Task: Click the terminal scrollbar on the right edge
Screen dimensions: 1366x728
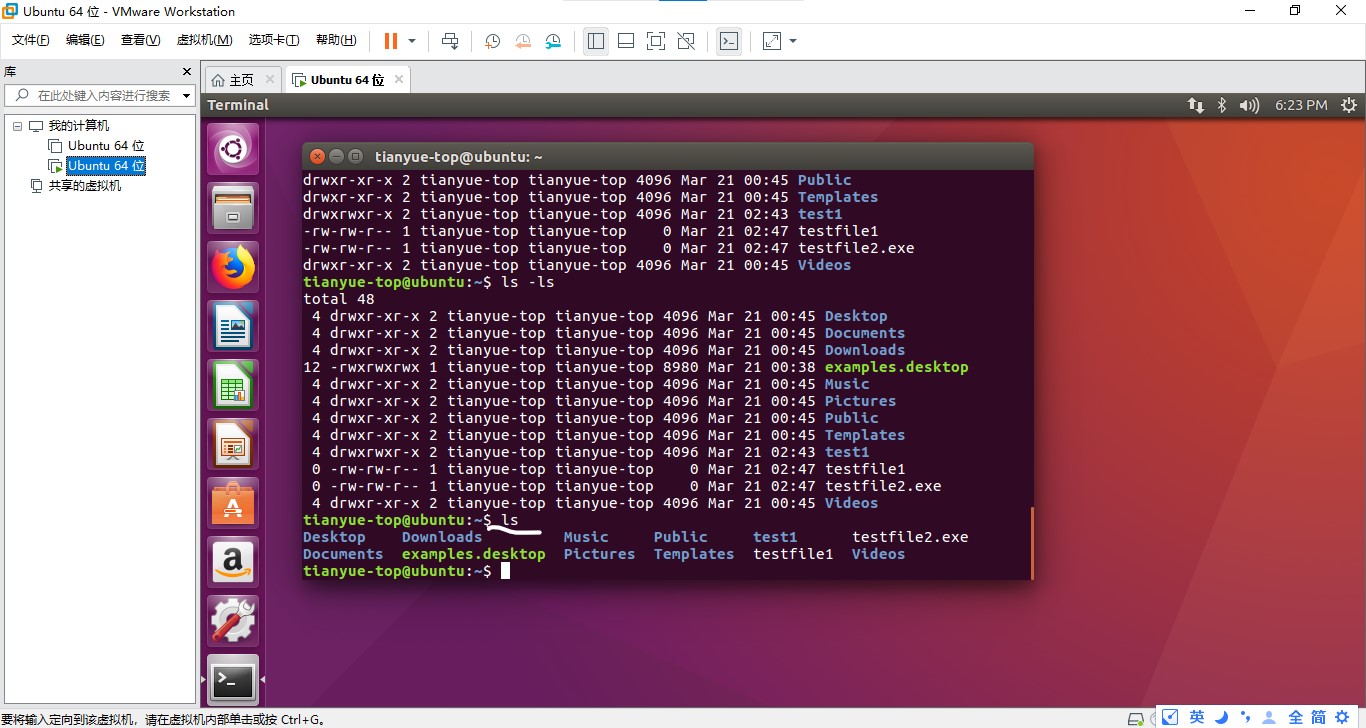Action: coord(1030,543)
